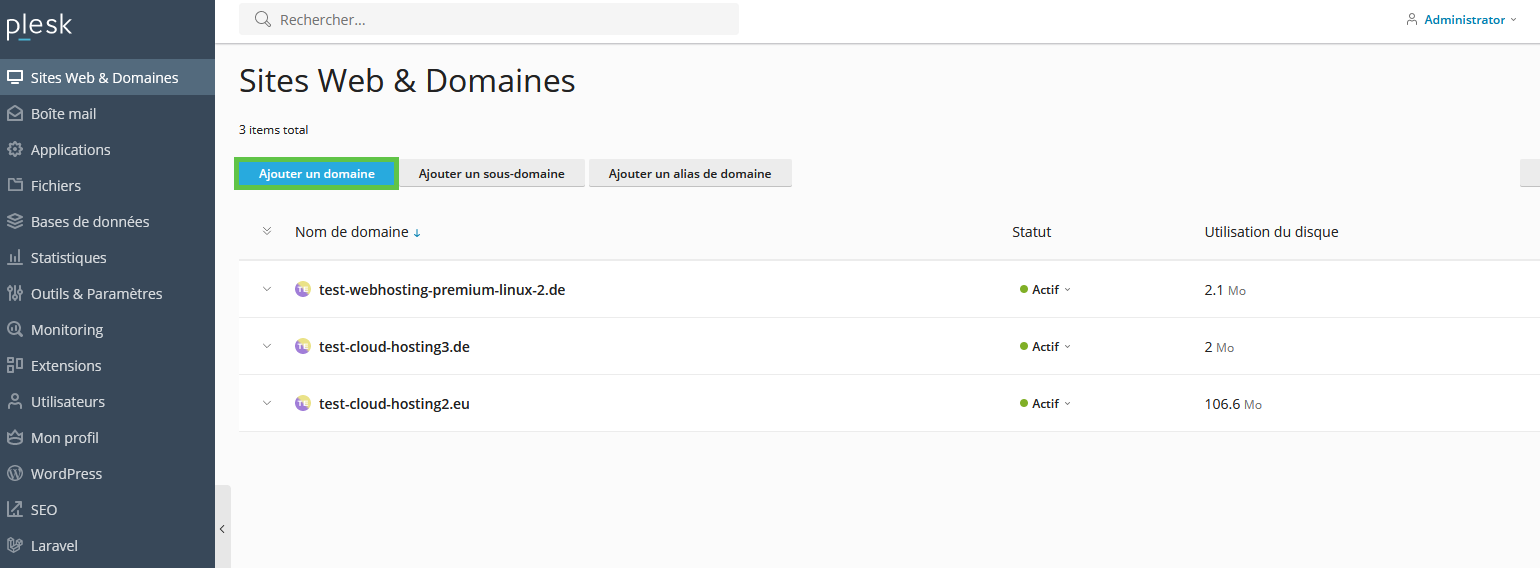Open the SEO sidebar entry
Viewport: 1540px width, 568px height.
[107, 509]
